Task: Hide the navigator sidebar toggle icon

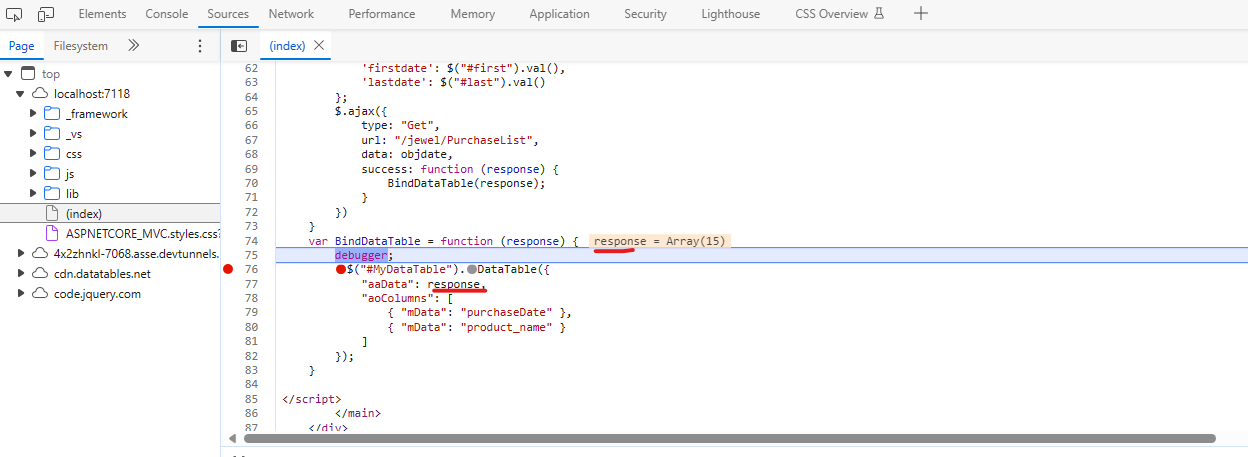Action: (239, 46)
